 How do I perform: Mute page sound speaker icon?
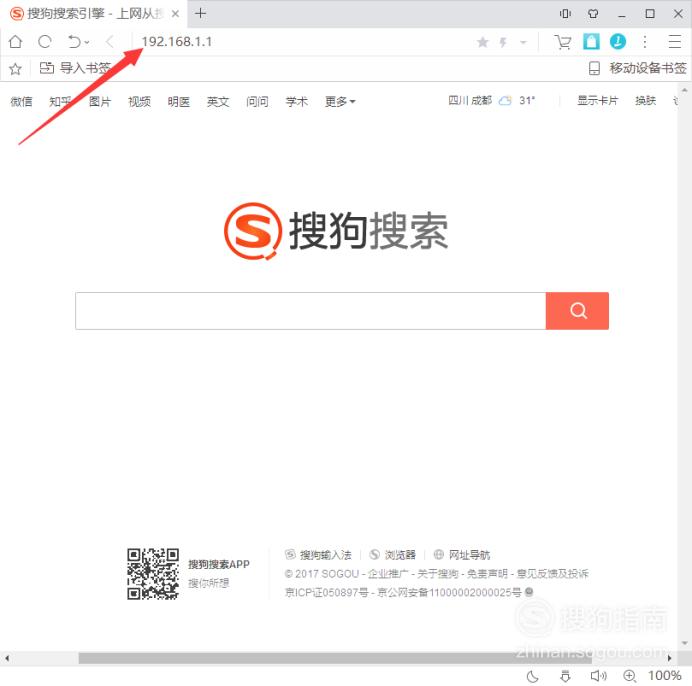click(598, 676)
